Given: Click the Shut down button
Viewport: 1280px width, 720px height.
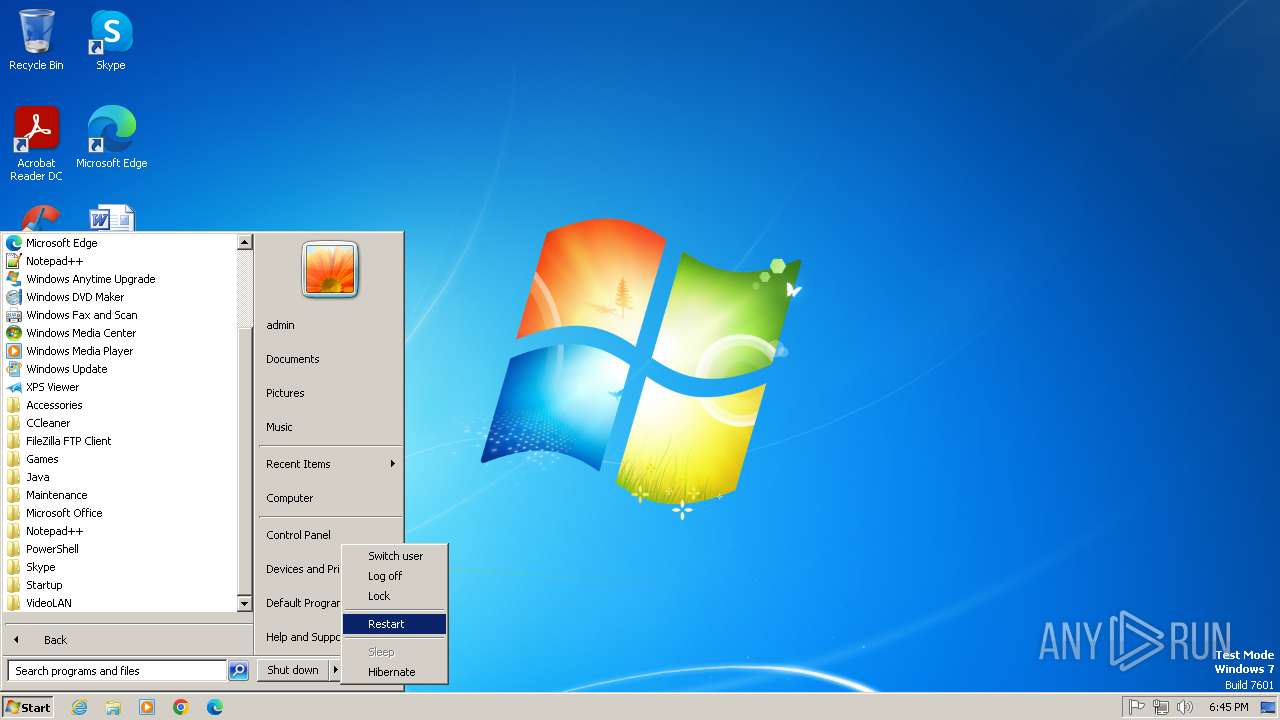Looking at the screenshot, I should [293, 670].
